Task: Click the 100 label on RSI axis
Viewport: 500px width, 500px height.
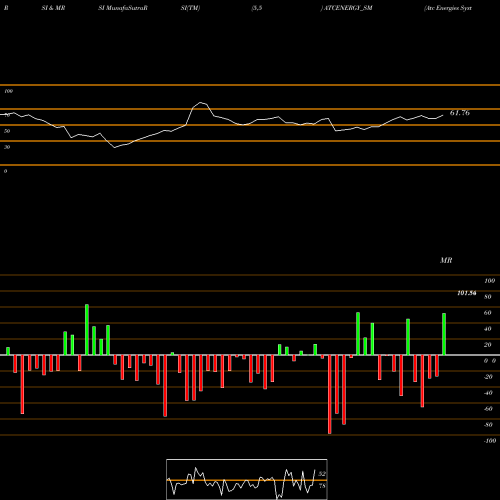Action: (x=8, y=91)
